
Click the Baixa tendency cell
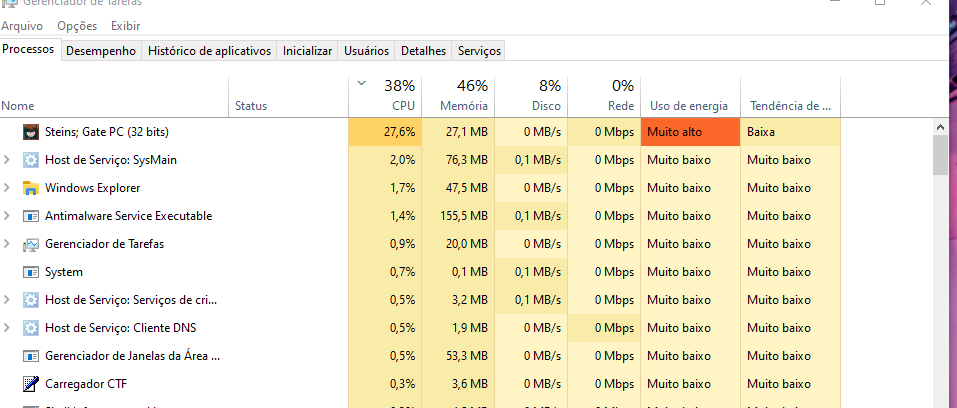tap(790, 131)
